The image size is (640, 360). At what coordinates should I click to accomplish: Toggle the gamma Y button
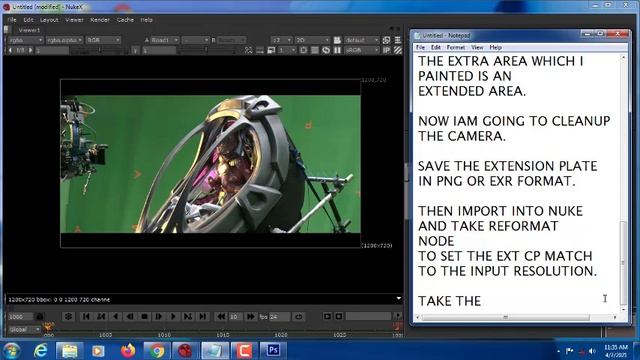tap(136, 50)
